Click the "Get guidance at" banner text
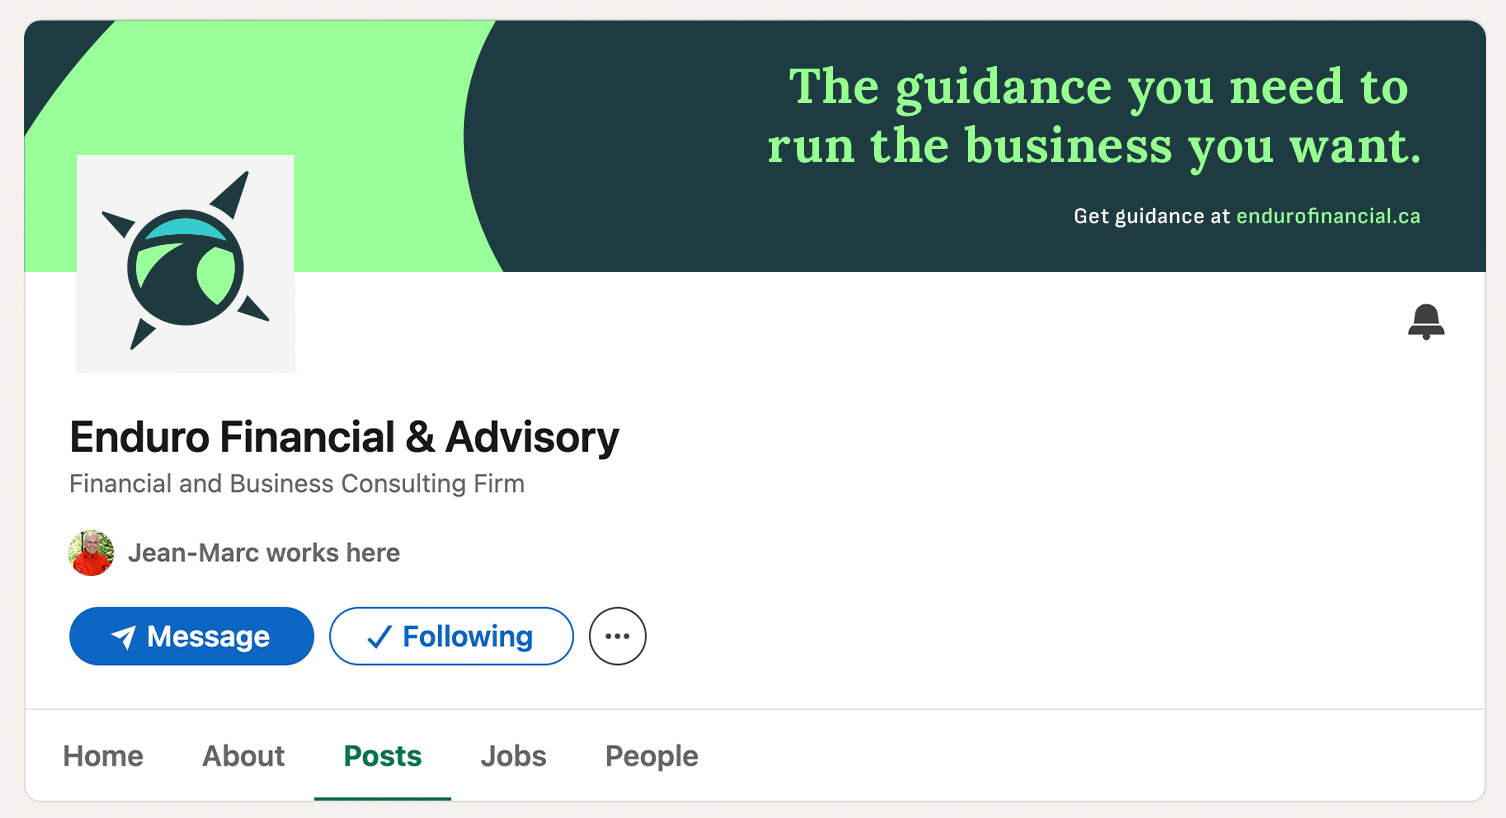Screen dimensions: 1506x818 coord(1151,216)
